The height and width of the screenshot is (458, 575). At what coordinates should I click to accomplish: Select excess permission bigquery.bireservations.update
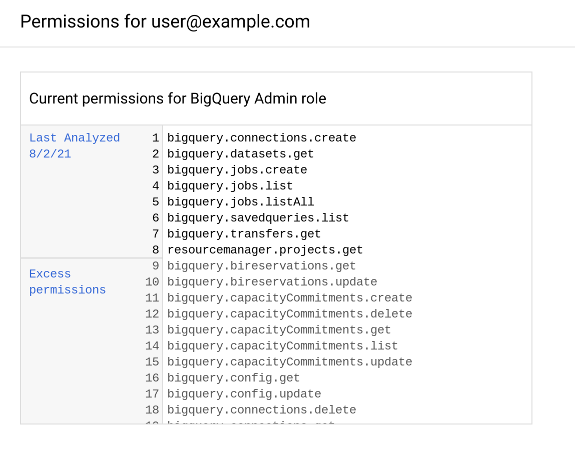[272, 282]
